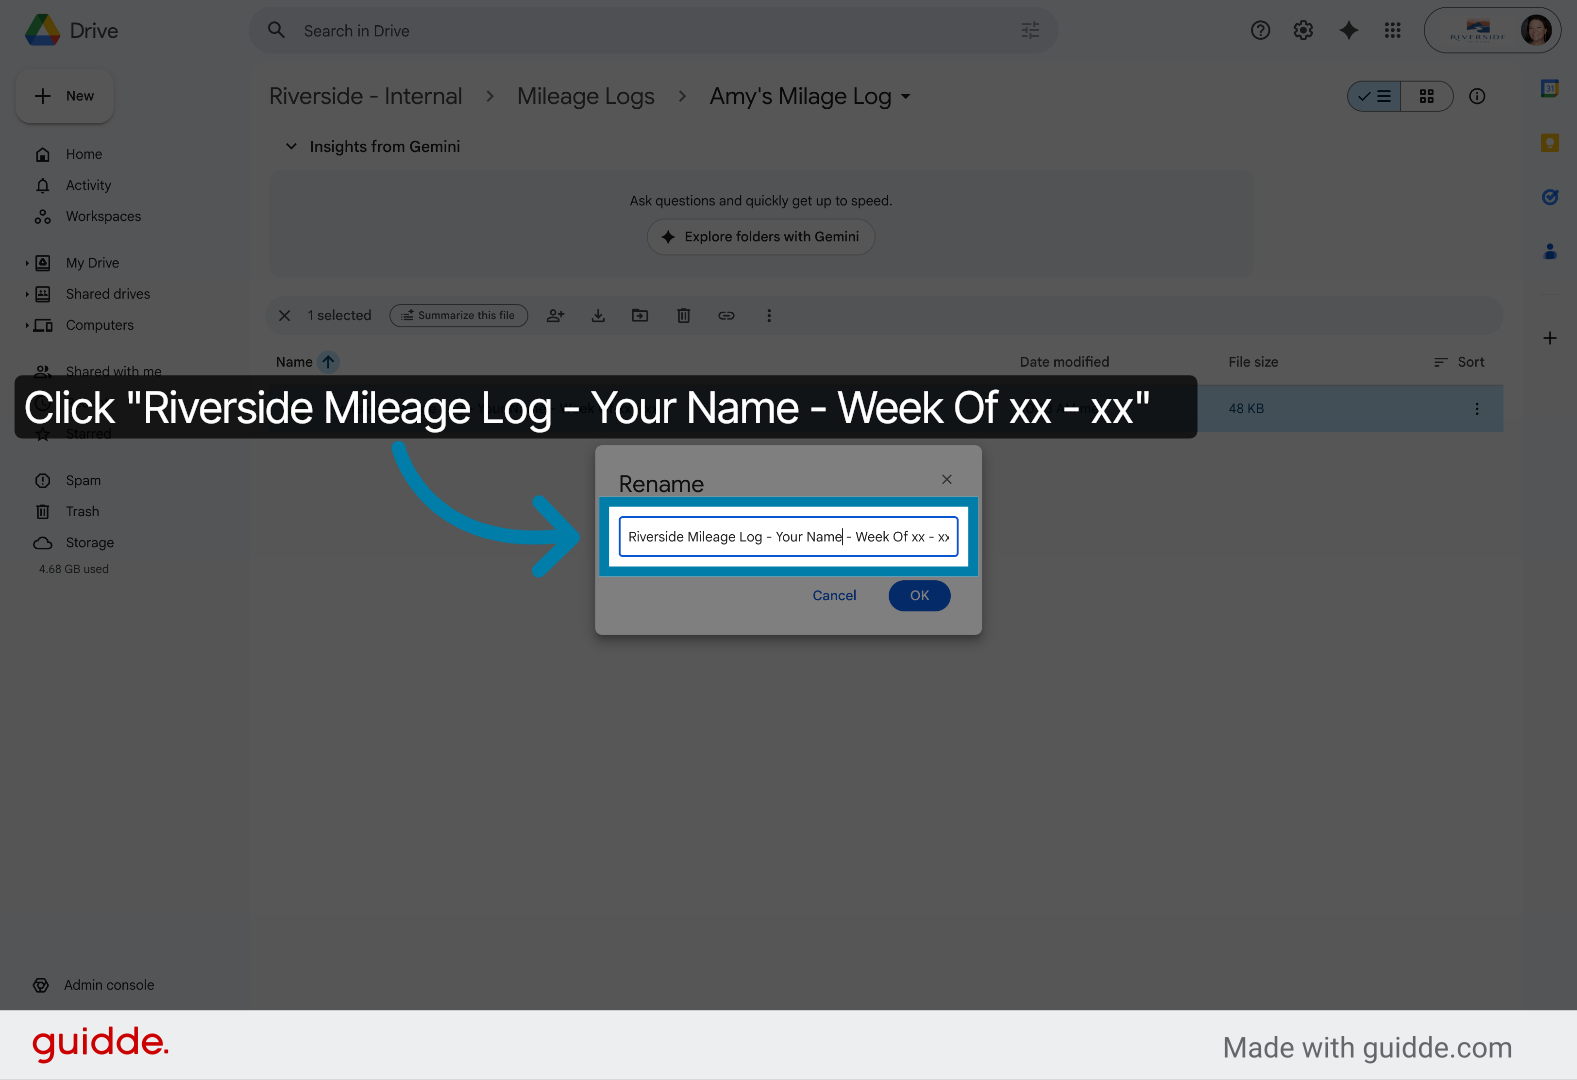Open the Sort options menu

pos(1459,362)
